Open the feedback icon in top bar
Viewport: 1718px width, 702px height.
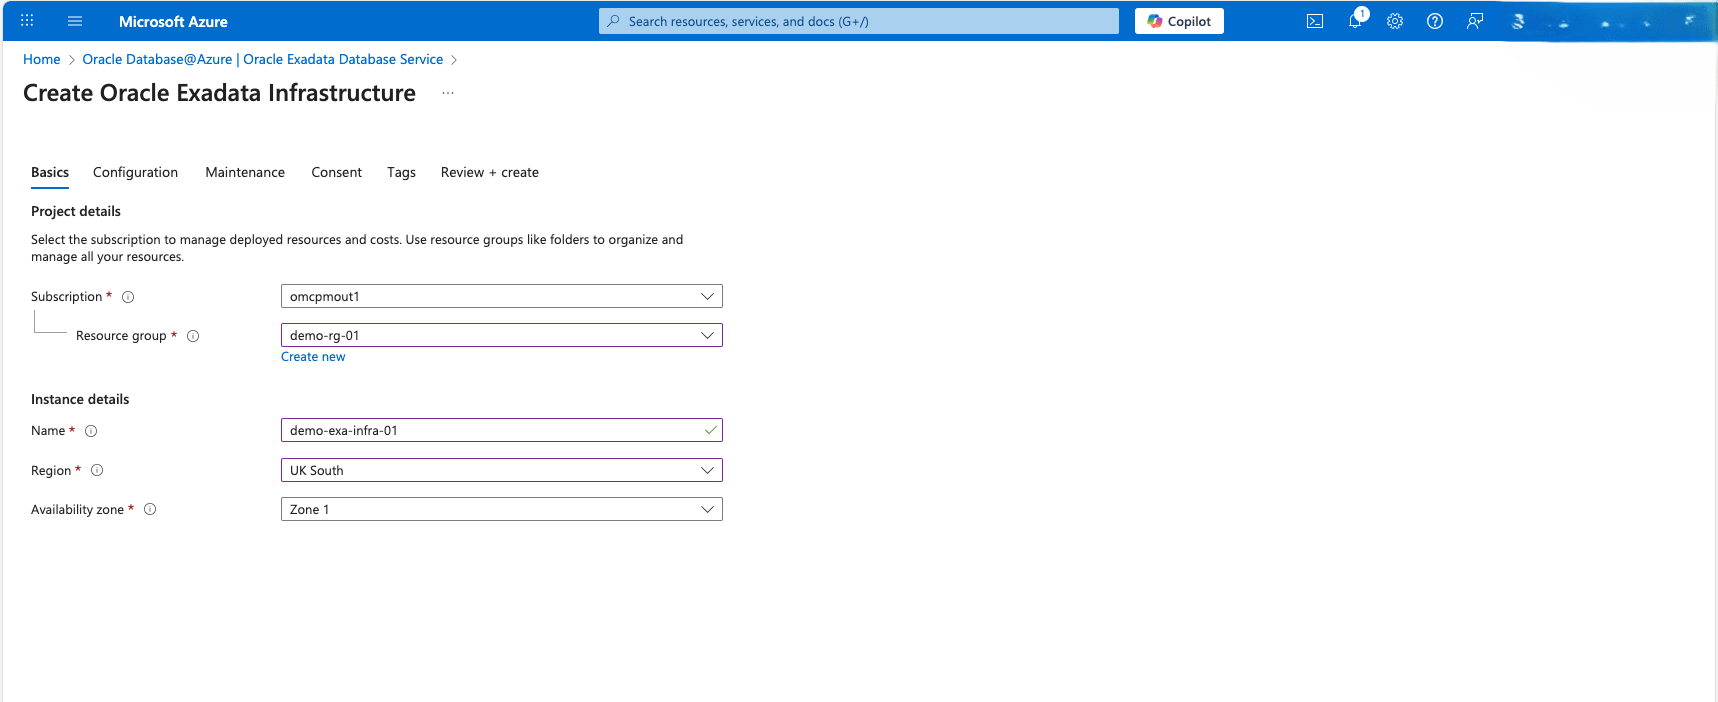[1475, 21]
